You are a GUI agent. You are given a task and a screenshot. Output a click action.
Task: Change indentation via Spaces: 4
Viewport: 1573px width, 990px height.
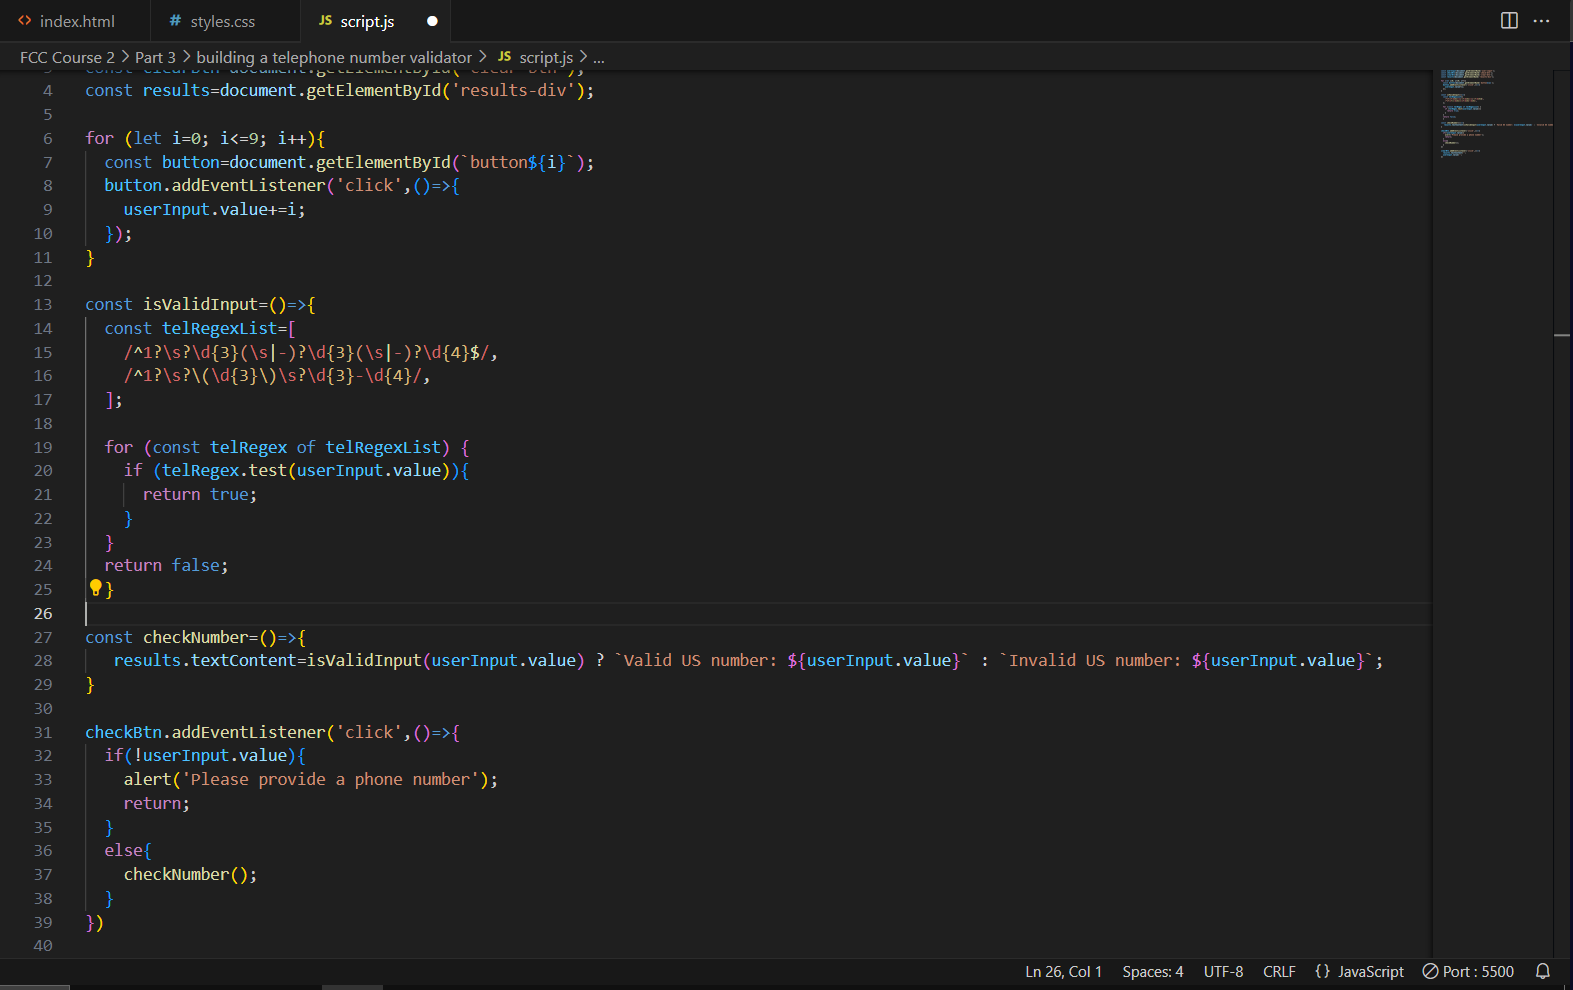click(1152, 971)
